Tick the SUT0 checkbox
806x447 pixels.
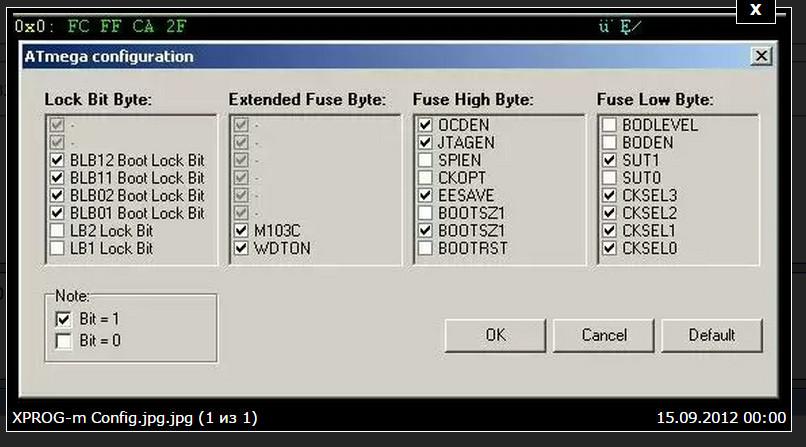click(609, 178)
